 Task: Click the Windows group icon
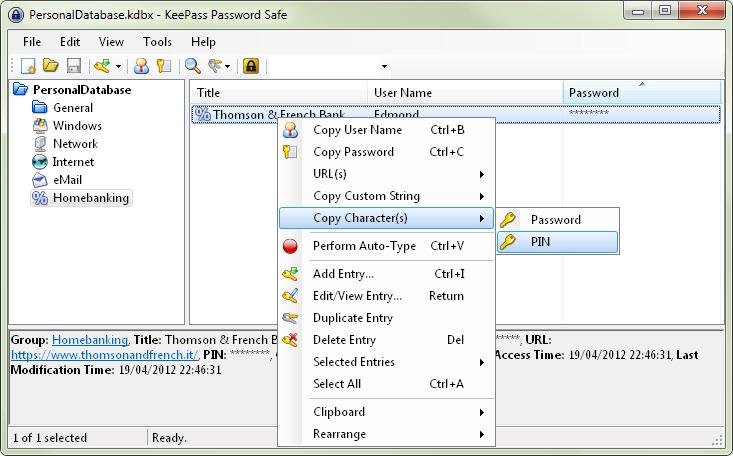pyautogui.click(x=40, y=126)
